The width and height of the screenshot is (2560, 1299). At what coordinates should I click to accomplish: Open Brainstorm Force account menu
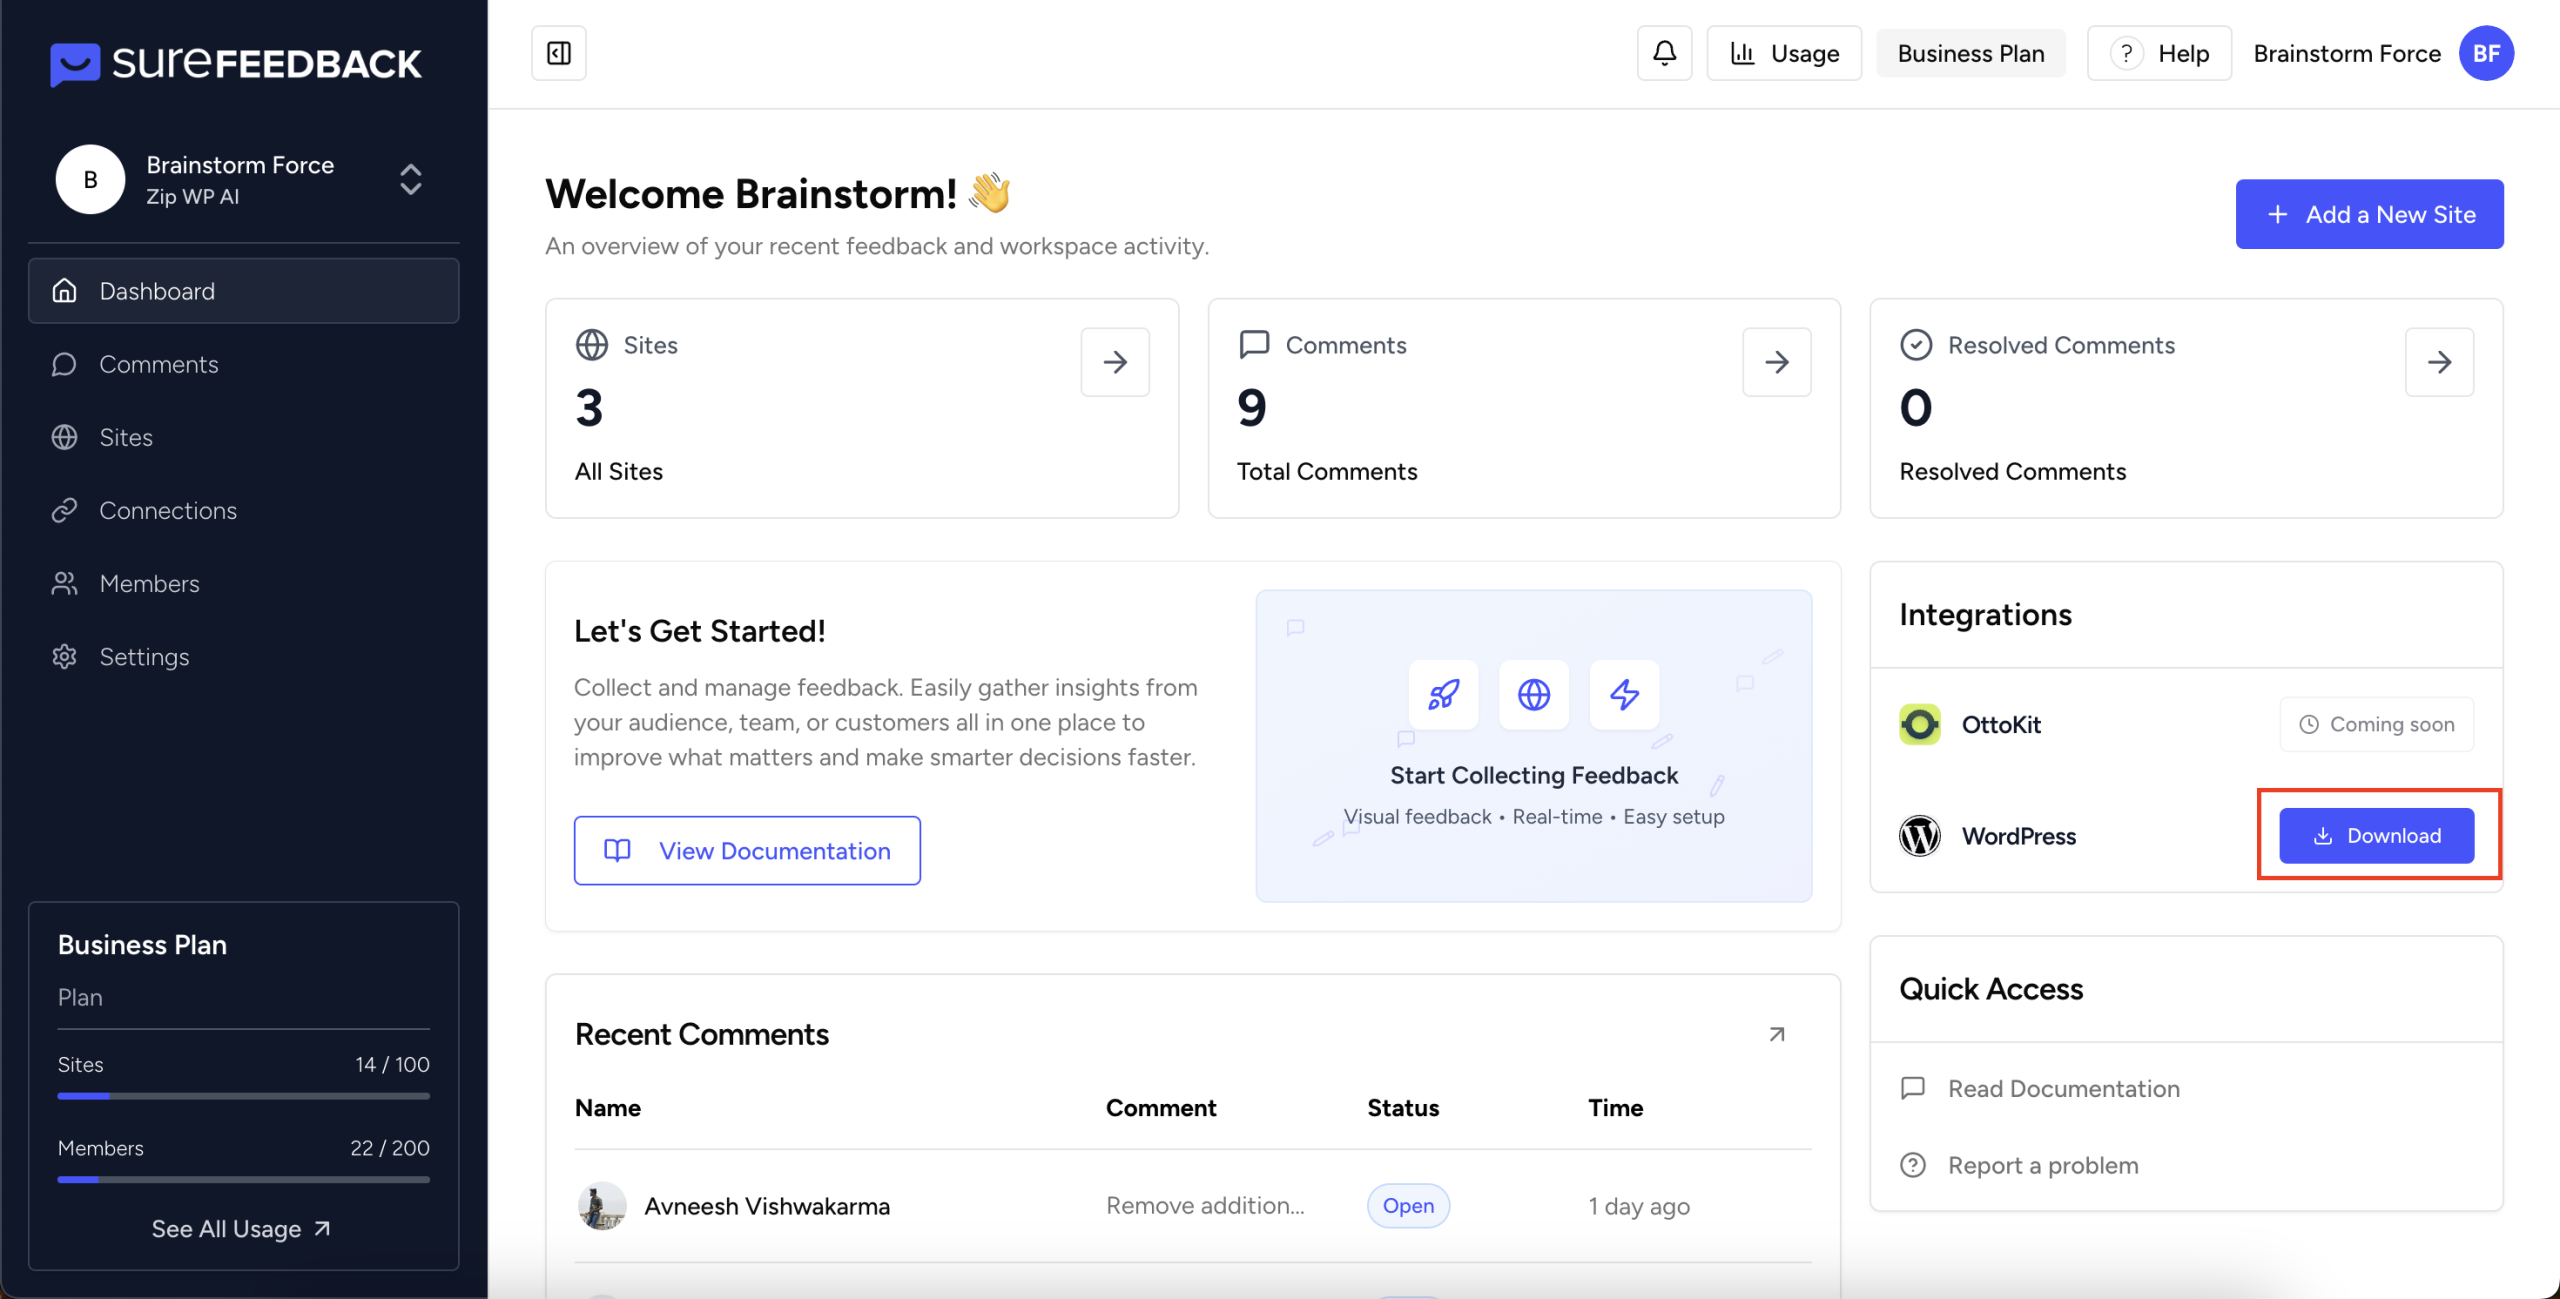(2346, 53)
